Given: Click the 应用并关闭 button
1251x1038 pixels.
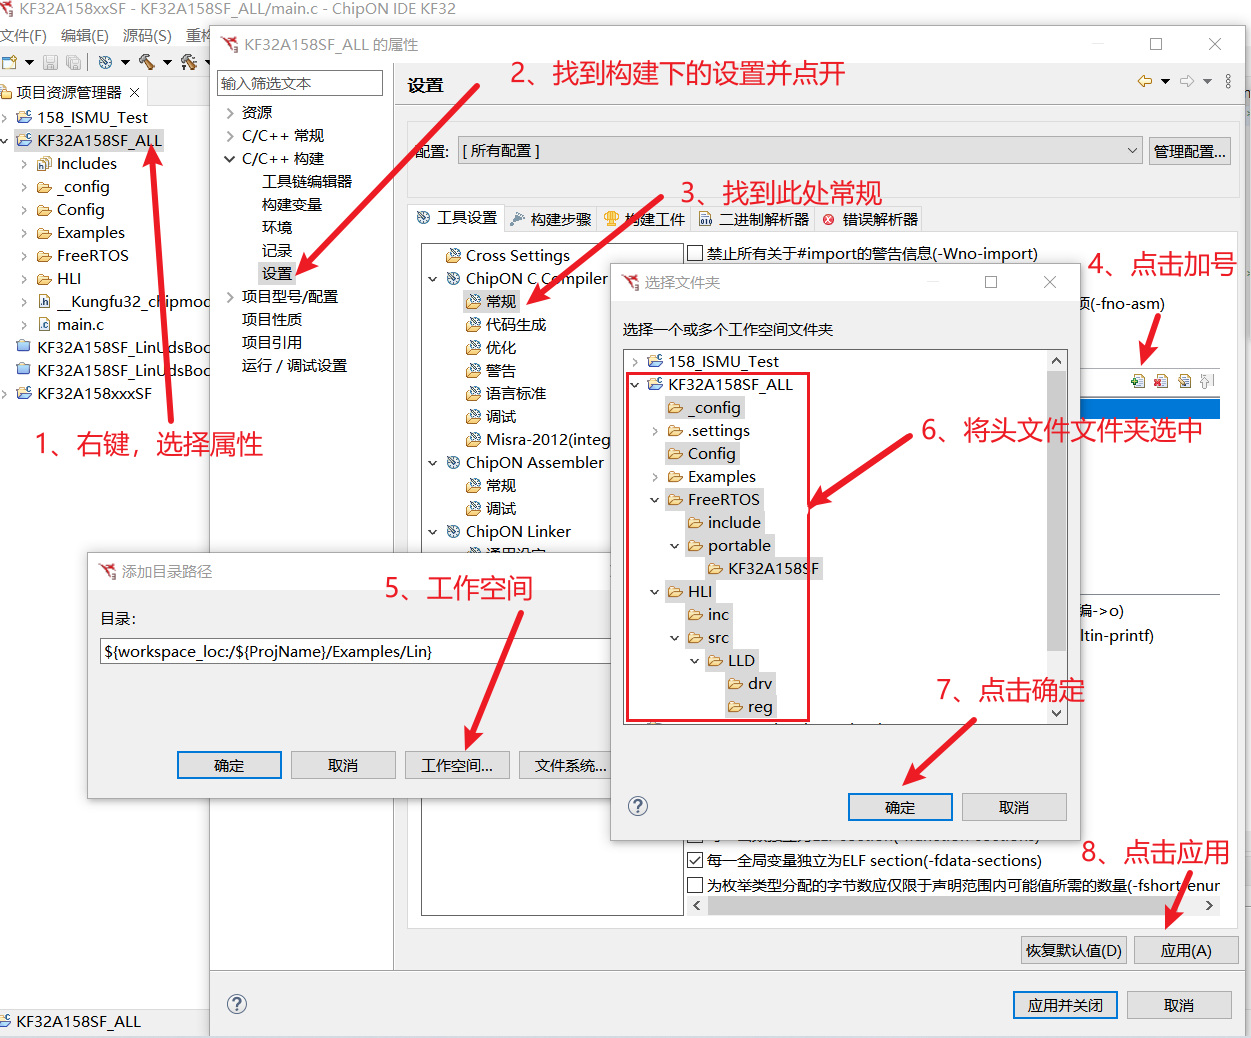Looking at the screenshot, I should (x=1065, y=1005).
